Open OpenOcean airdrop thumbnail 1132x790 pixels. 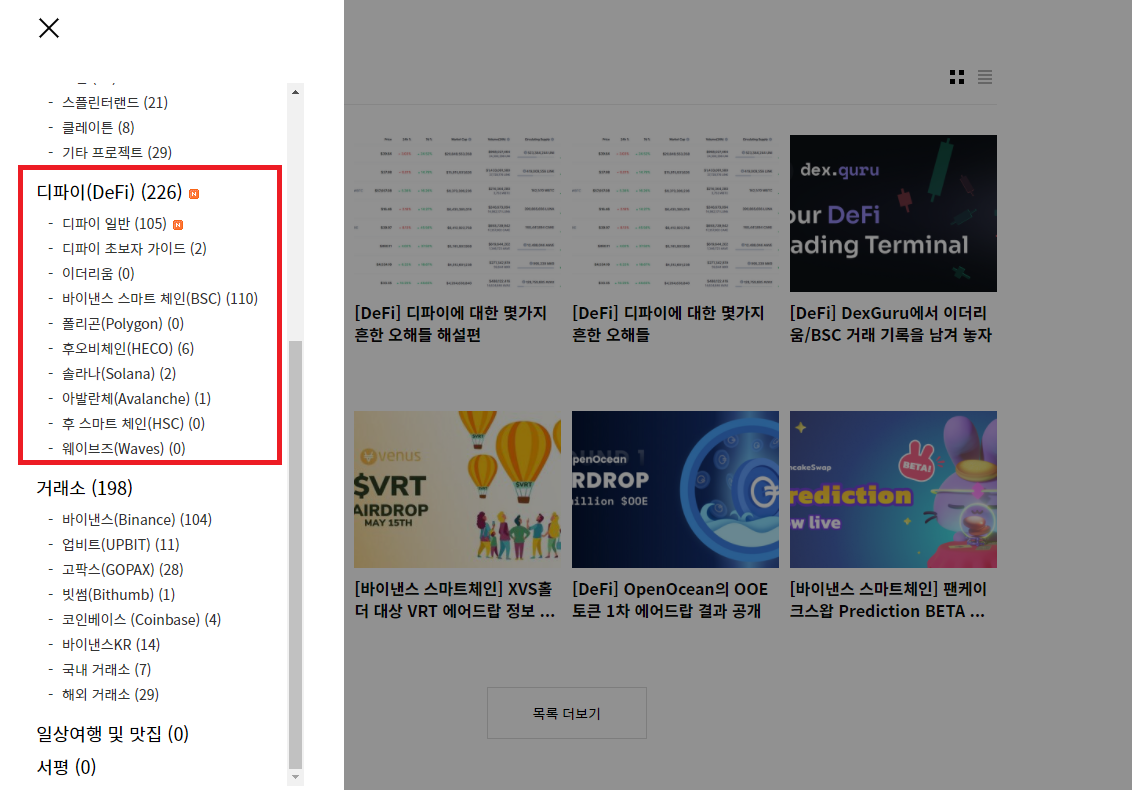point(675,490)
